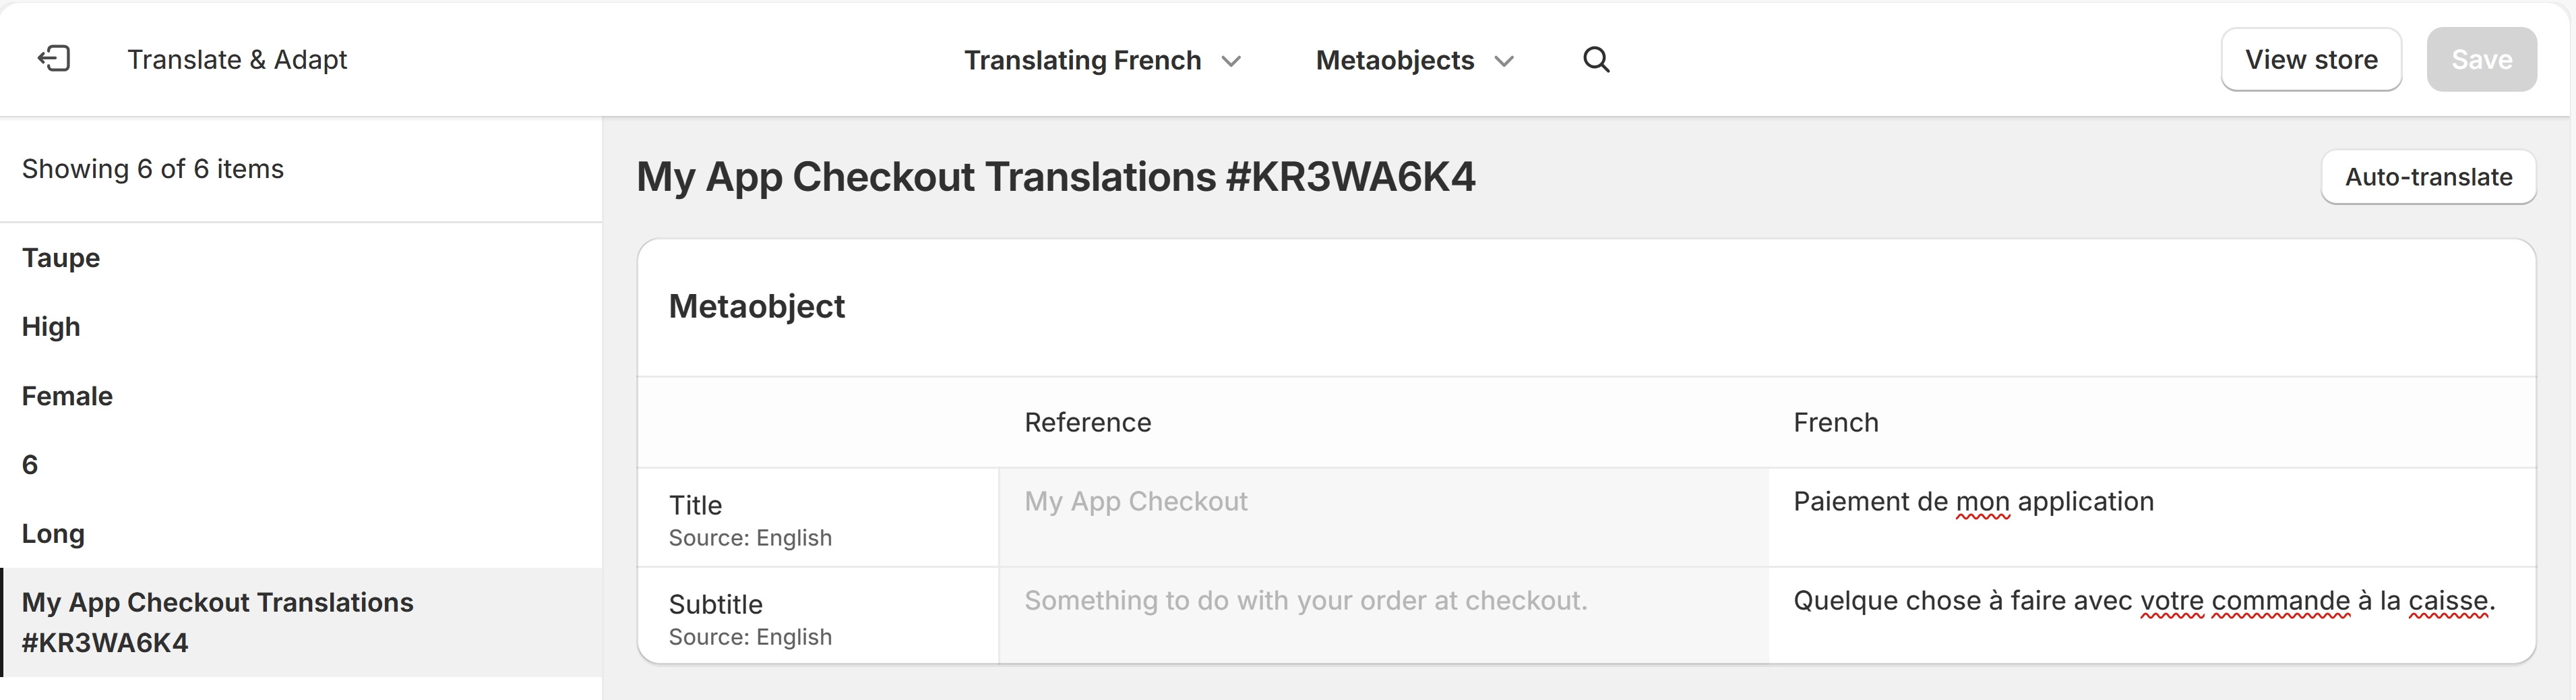Select the High item in sidebar
This screenshot has height=700, width=2576.
[51, 326]
